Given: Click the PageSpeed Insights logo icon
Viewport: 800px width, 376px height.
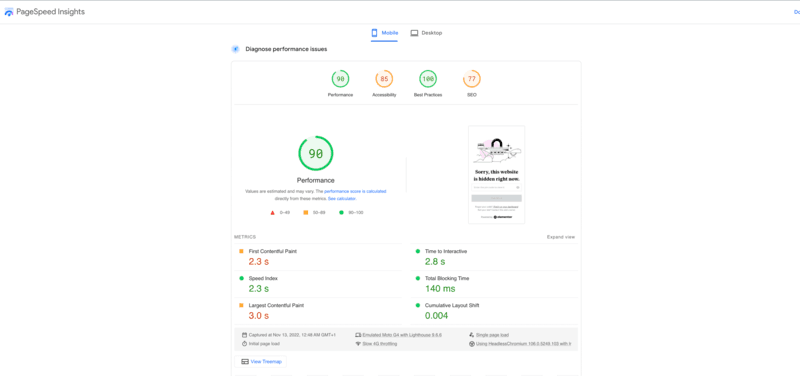Looking at the screenshot, I should click(9, 12).
